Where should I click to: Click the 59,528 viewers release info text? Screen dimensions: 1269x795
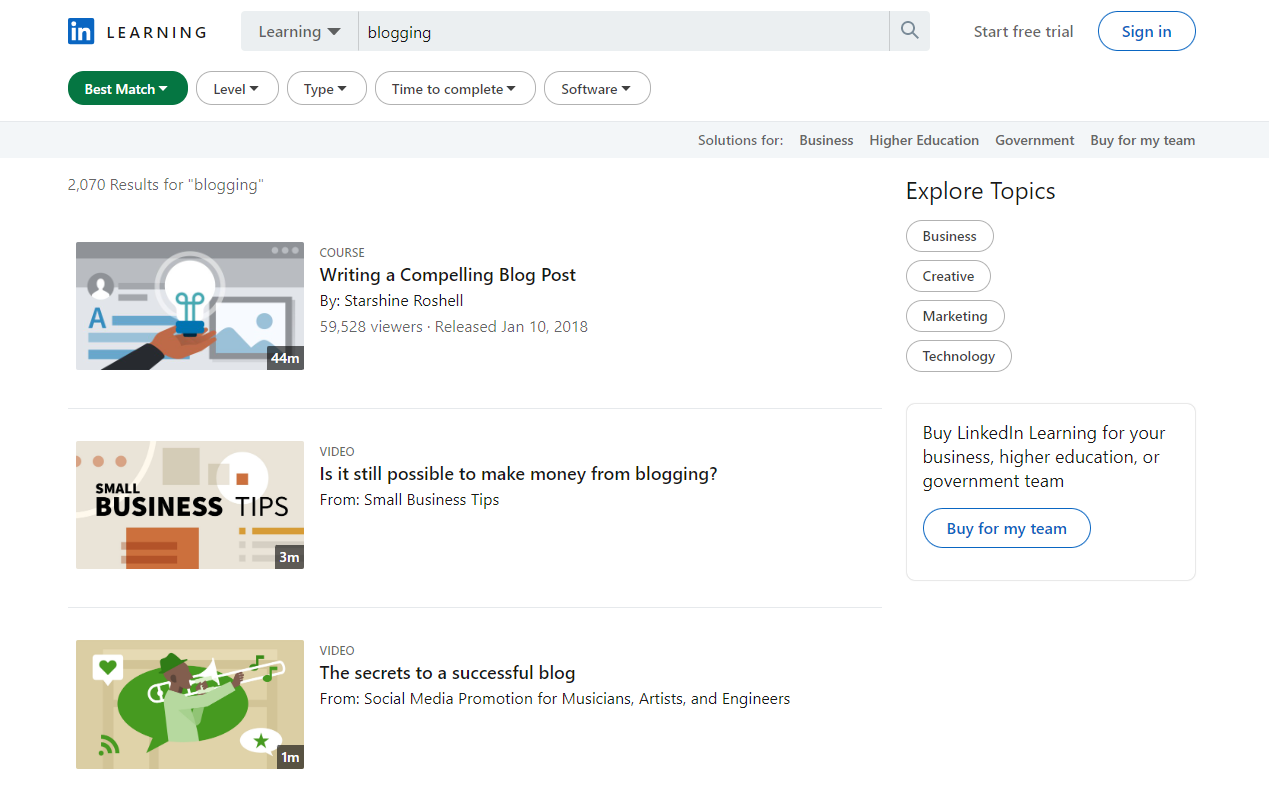point(454,326)
